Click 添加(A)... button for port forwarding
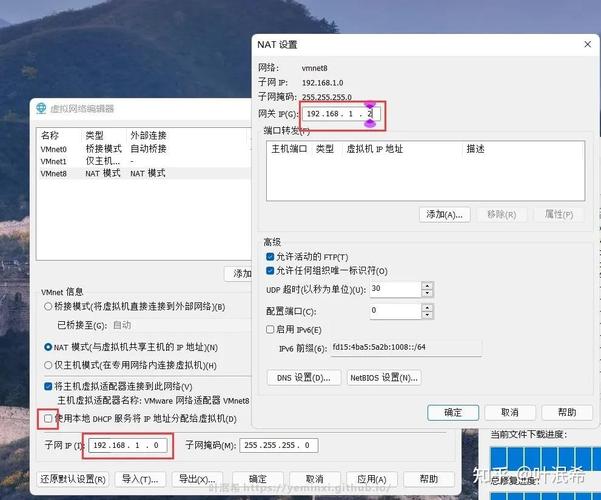Viewport: 601px width, 500px height. (445, 215)
